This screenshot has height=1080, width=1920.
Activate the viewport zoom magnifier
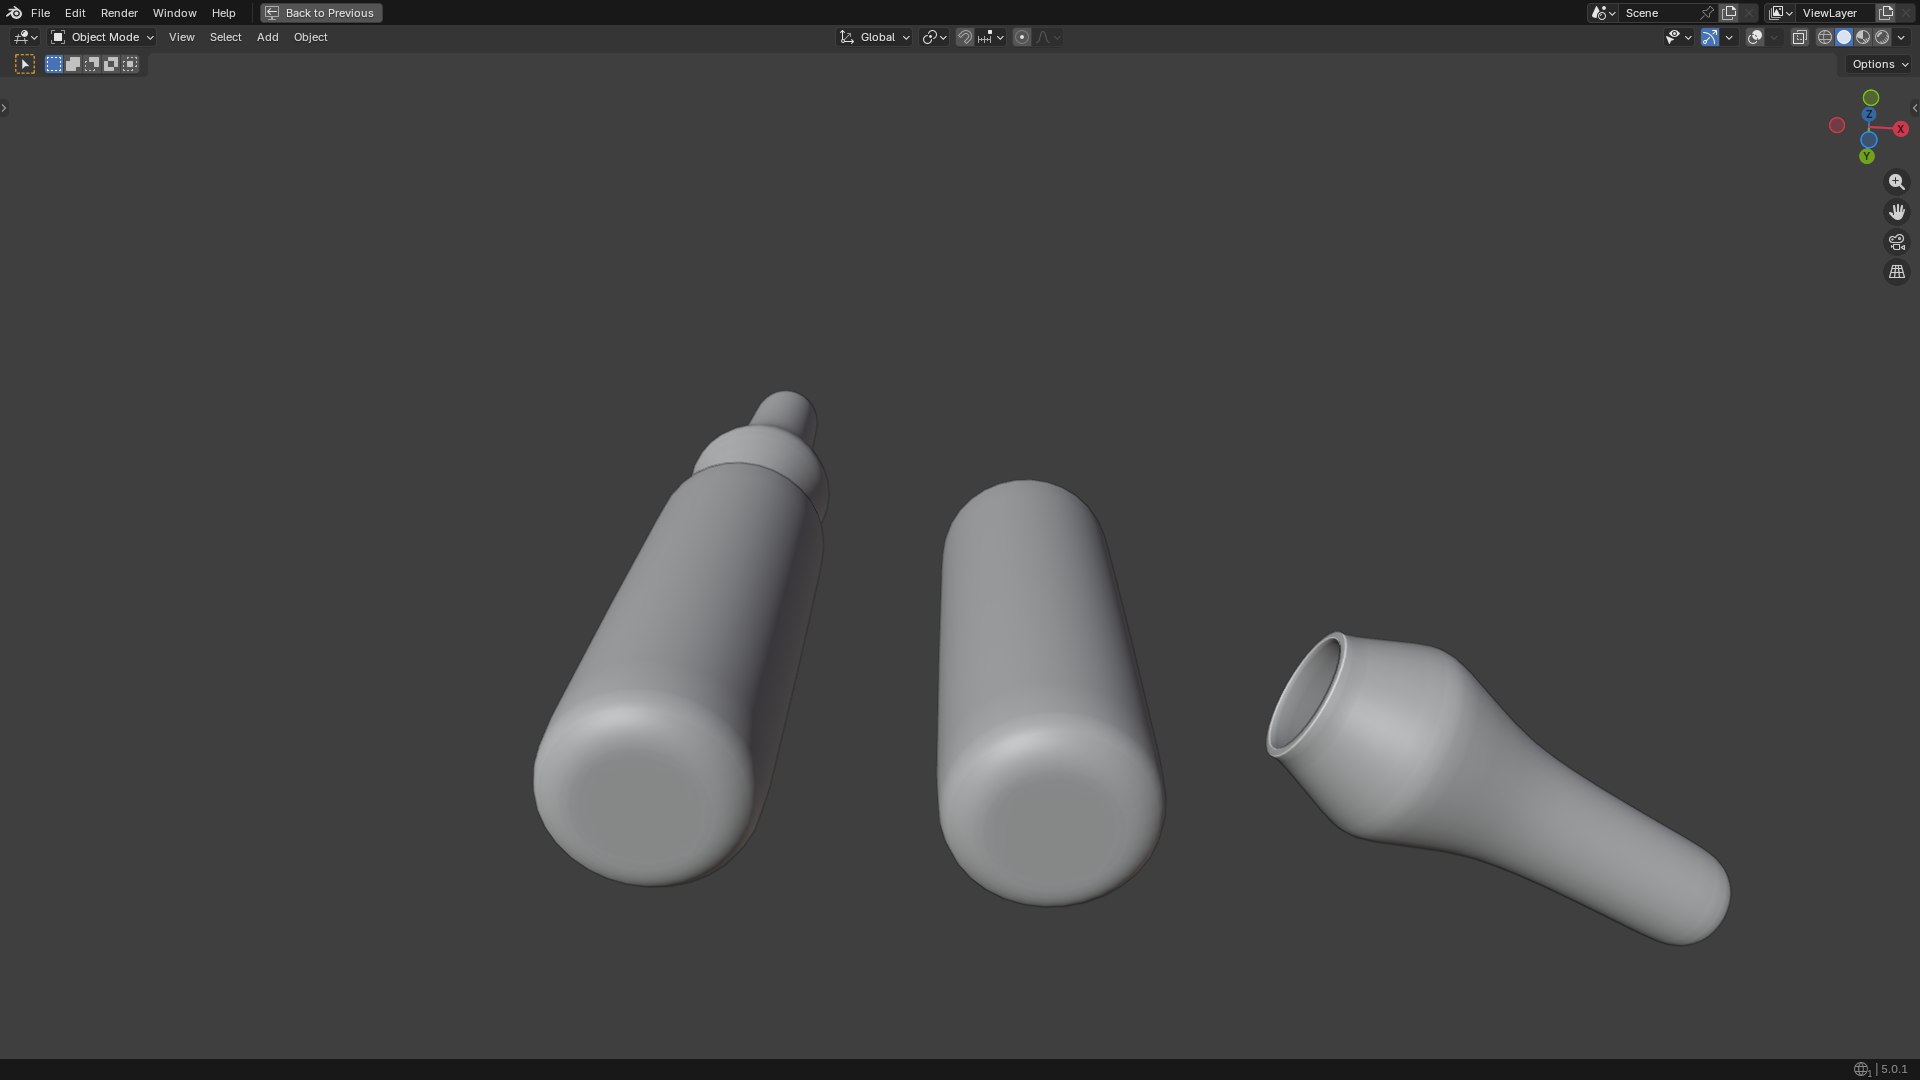(x=1896, y=182)
